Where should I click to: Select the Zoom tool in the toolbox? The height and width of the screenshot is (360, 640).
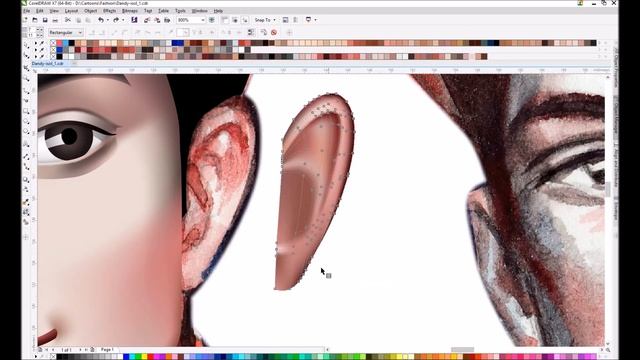tap(26, 78)
